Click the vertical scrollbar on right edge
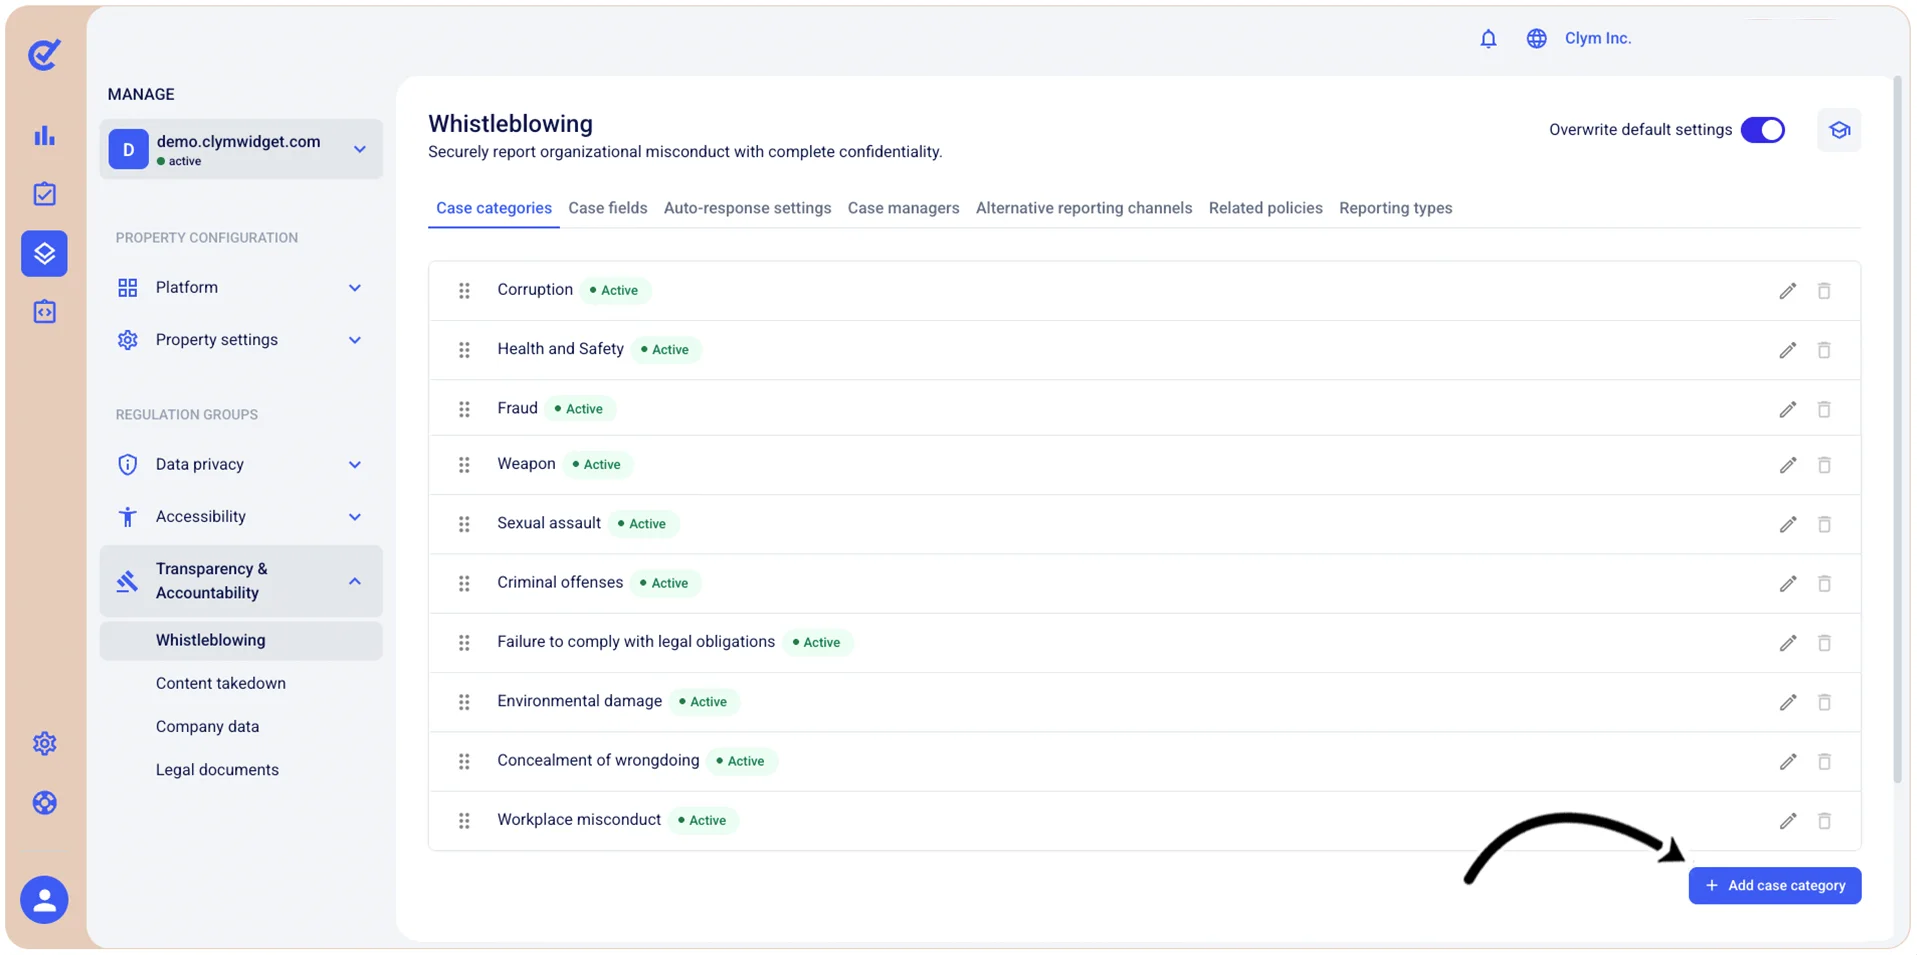 tap(1897, 430)
